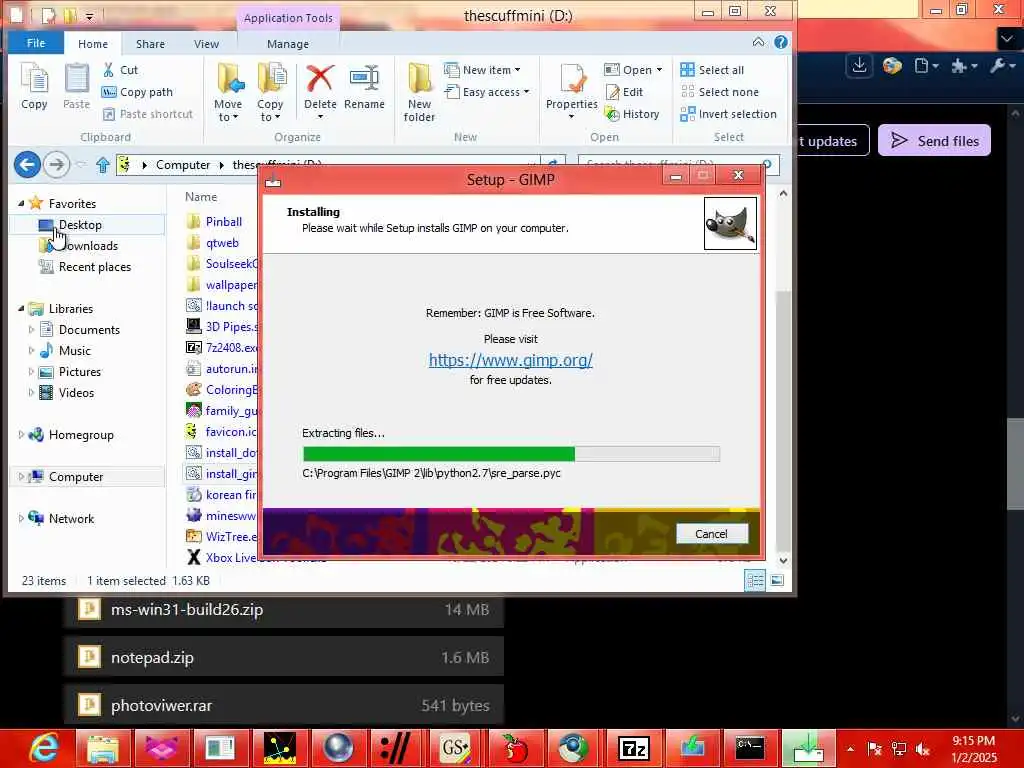Open the New item dropdown
Viewport: 1024px width, 768px height.
(482, 70)
